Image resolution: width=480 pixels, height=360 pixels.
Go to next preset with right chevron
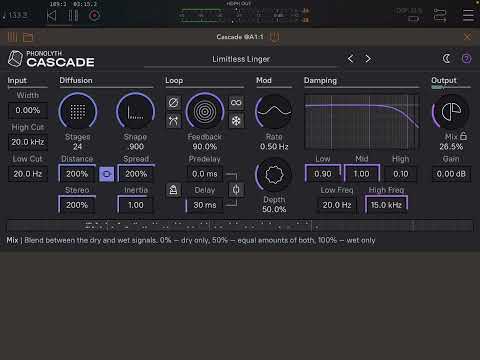coord(368,59)
